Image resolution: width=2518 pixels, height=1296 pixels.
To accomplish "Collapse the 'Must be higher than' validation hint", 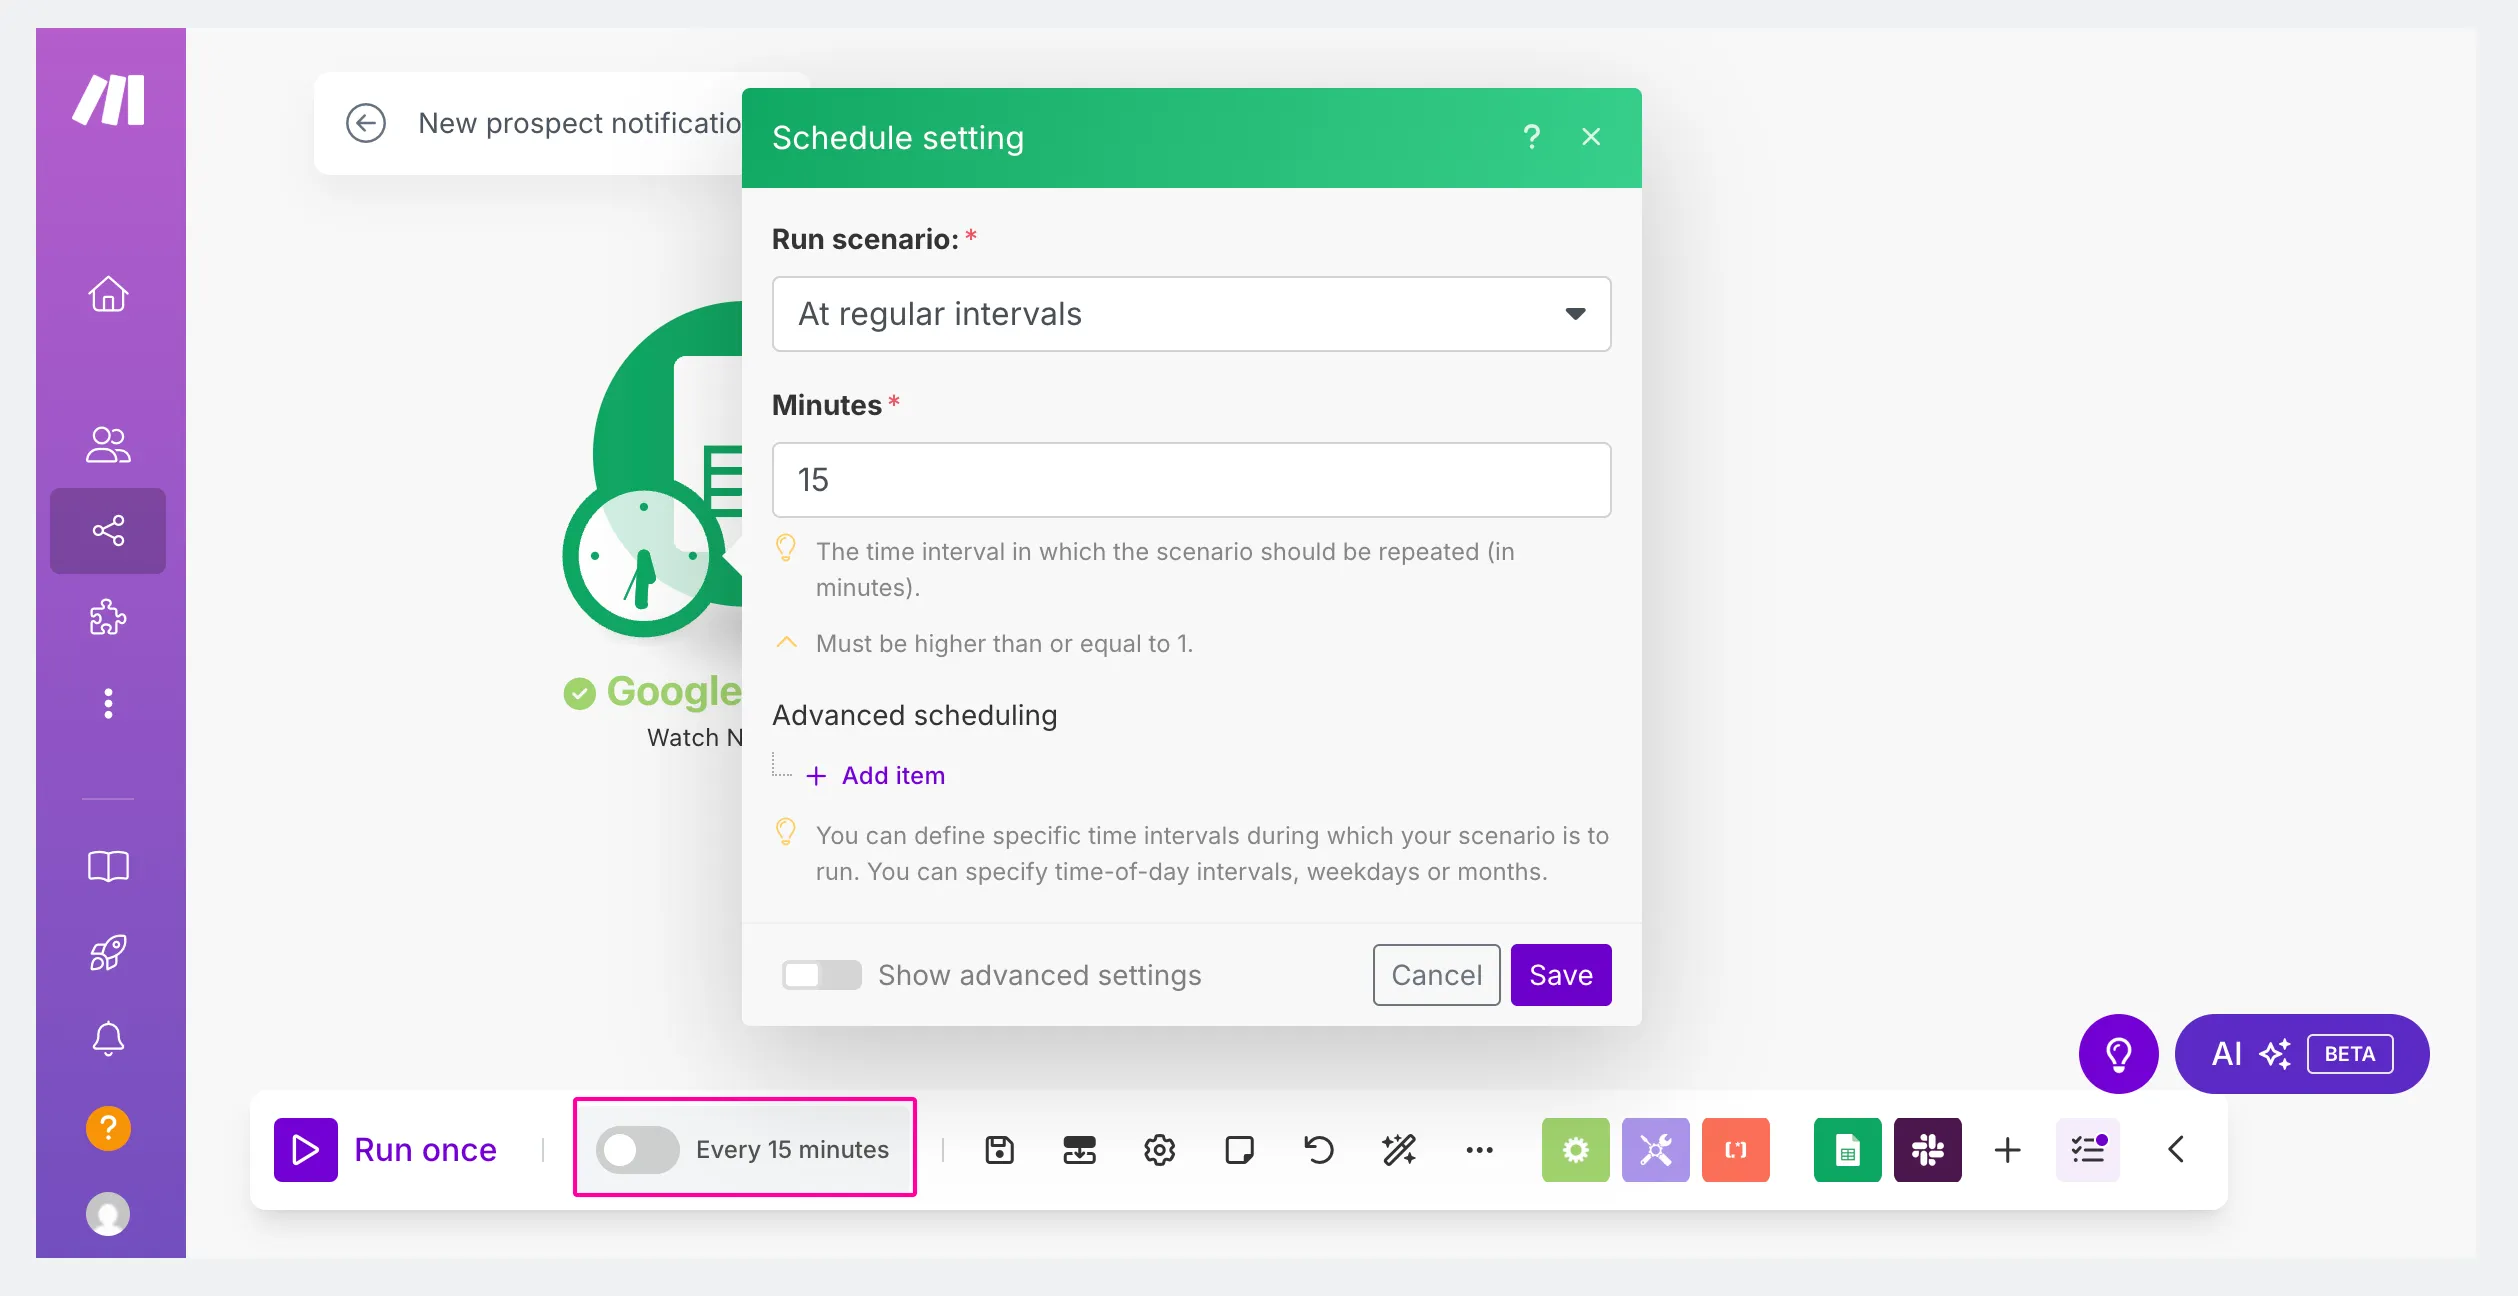I will [x=786, y=643].
